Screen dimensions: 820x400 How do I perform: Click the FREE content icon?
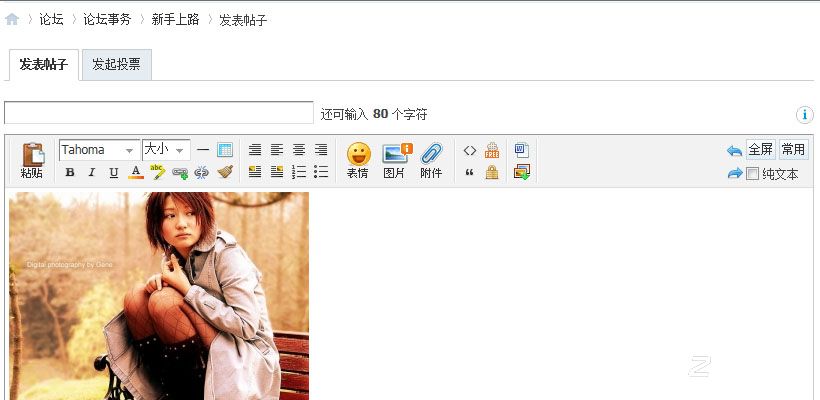point(492,150)
